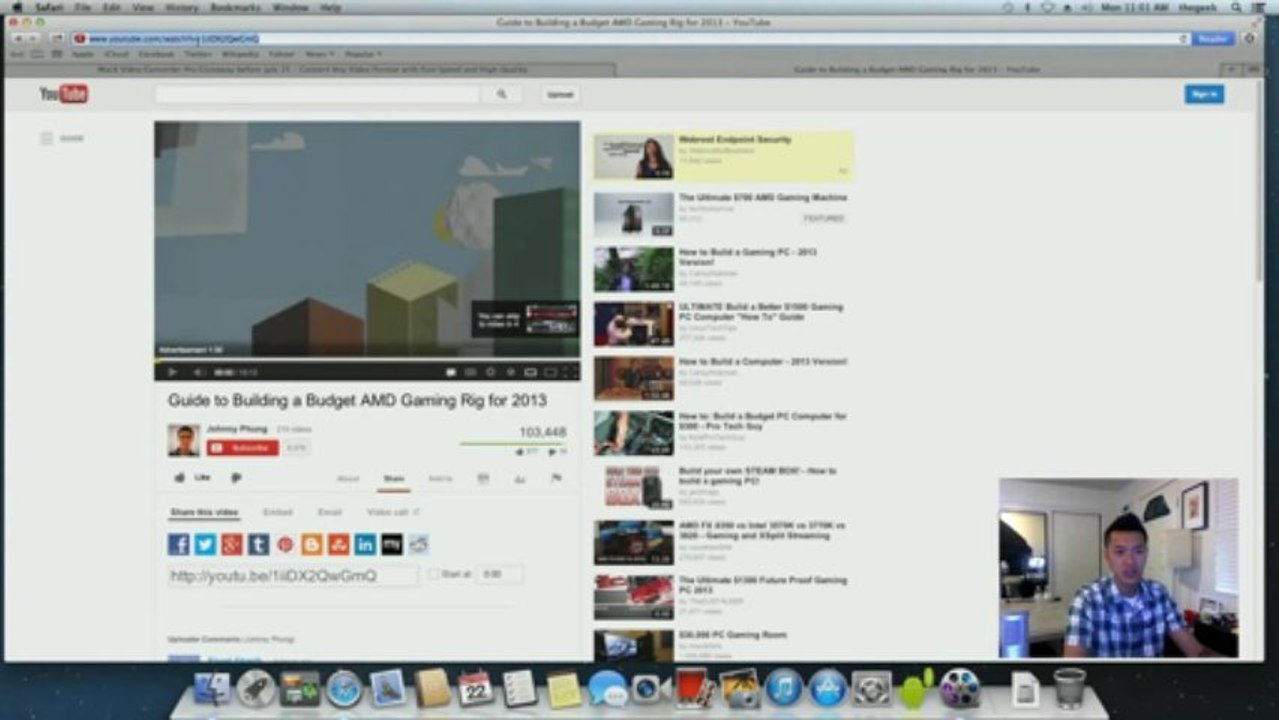Open the Window menu in the menu bar

coord(290,7)
